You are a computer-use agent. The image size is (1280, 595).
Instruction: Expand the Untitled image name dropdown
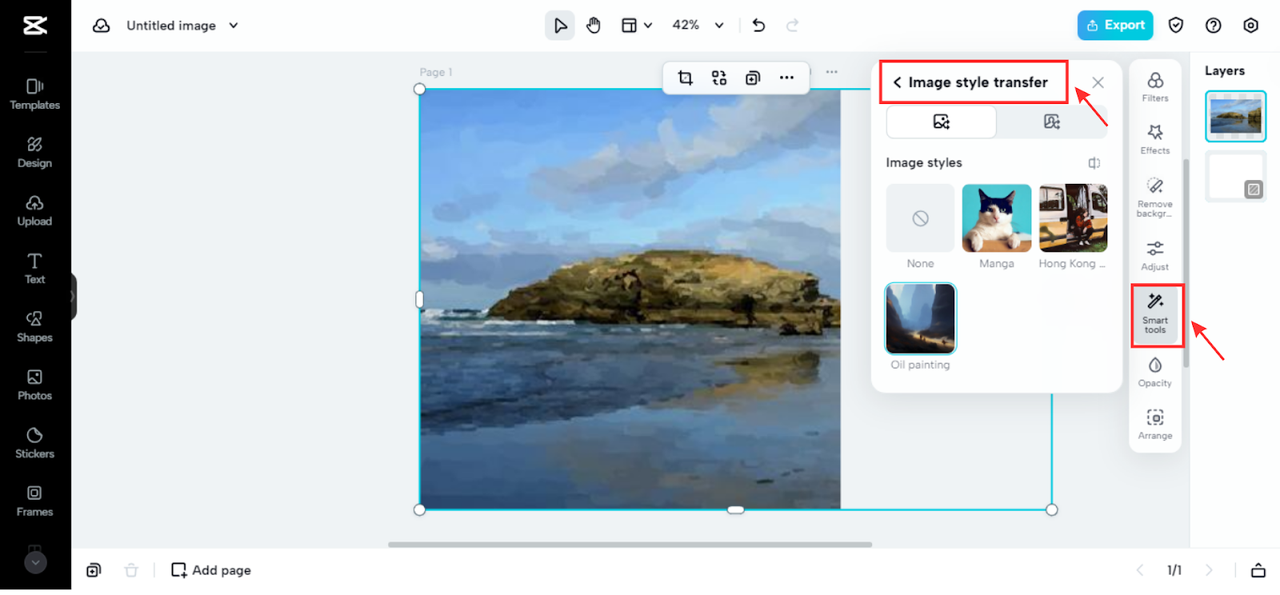coord(234,26)
